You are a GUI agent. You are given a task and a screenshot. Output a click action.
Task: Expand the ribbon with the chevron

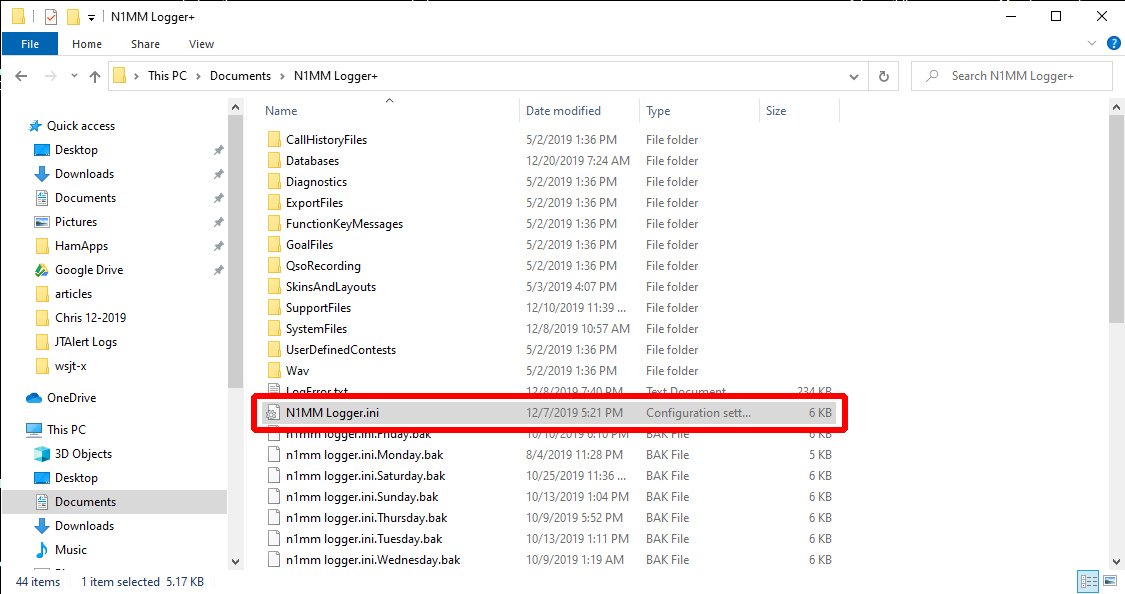point(1092,43)
